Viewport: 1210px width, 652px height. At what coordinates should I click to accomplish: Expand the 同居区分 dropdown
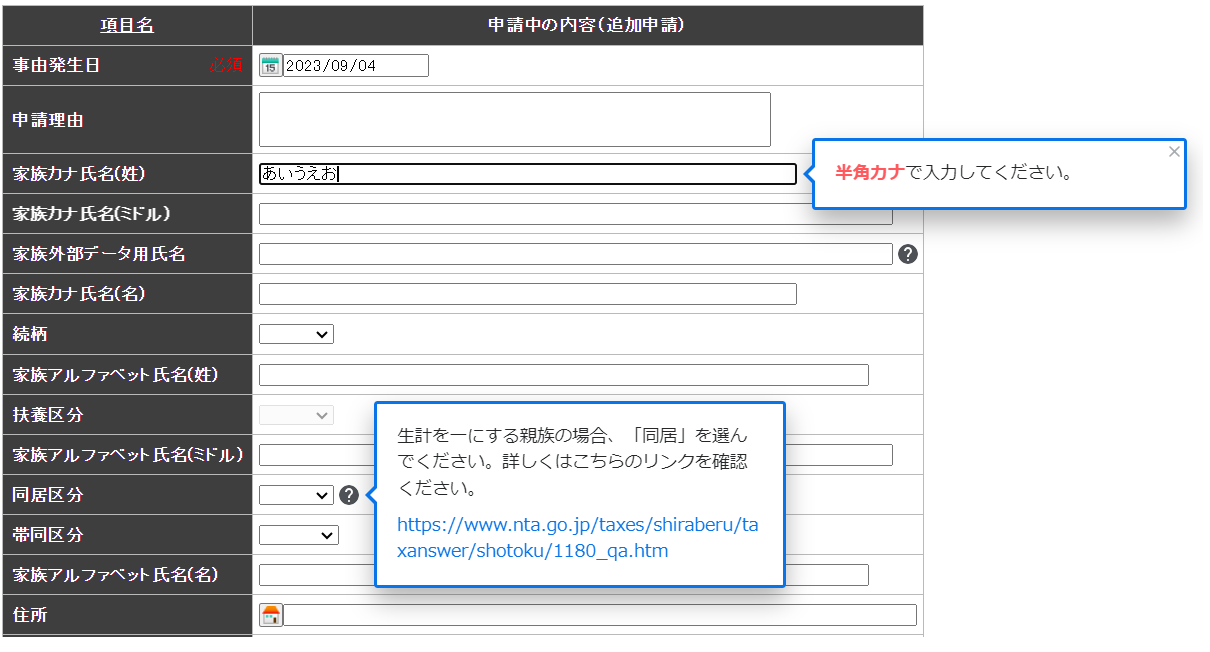coord(296,495)
